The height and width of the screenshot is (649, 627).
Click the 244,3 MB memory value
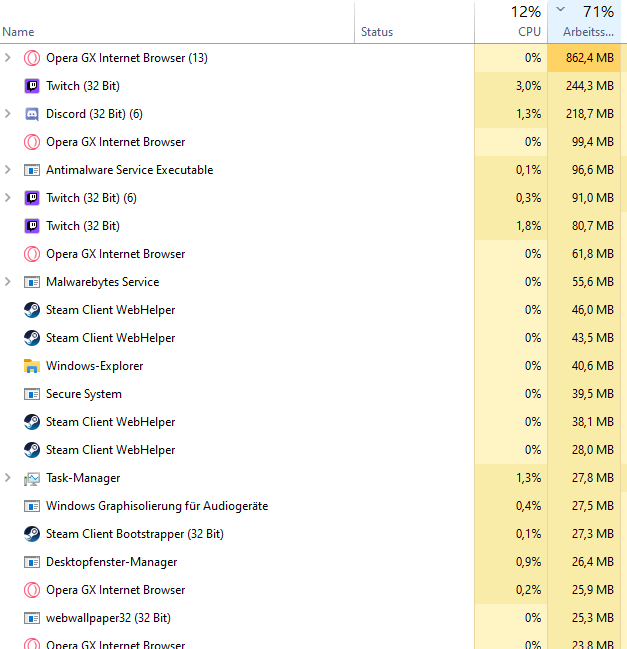[x=590, y=86]
